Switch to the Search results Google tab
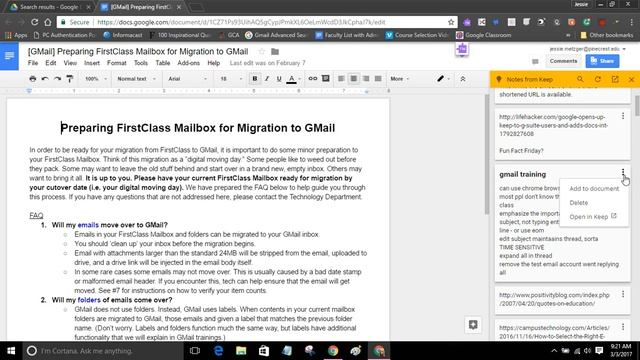 49,7
